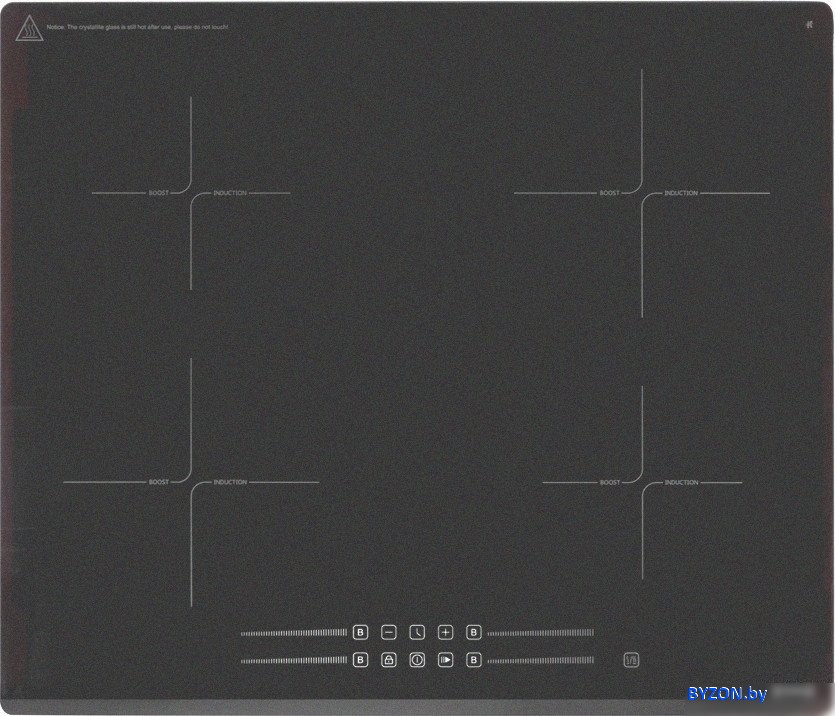Toggle the child lock padlock icon
Viewport: 835px width, 716px height.
coord(389,660)
